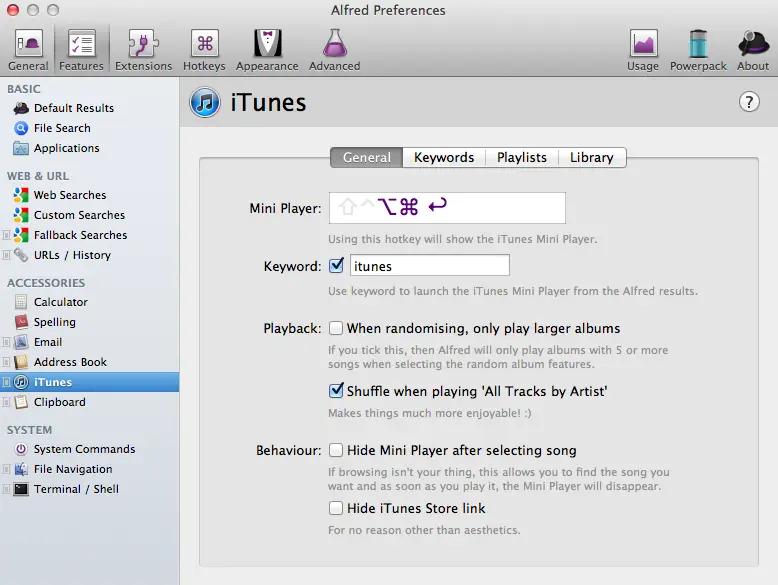The height and width of the screenshot is (585, 778).
Task: Select File Search in the sidebar
Action: [x=89, y=128]
